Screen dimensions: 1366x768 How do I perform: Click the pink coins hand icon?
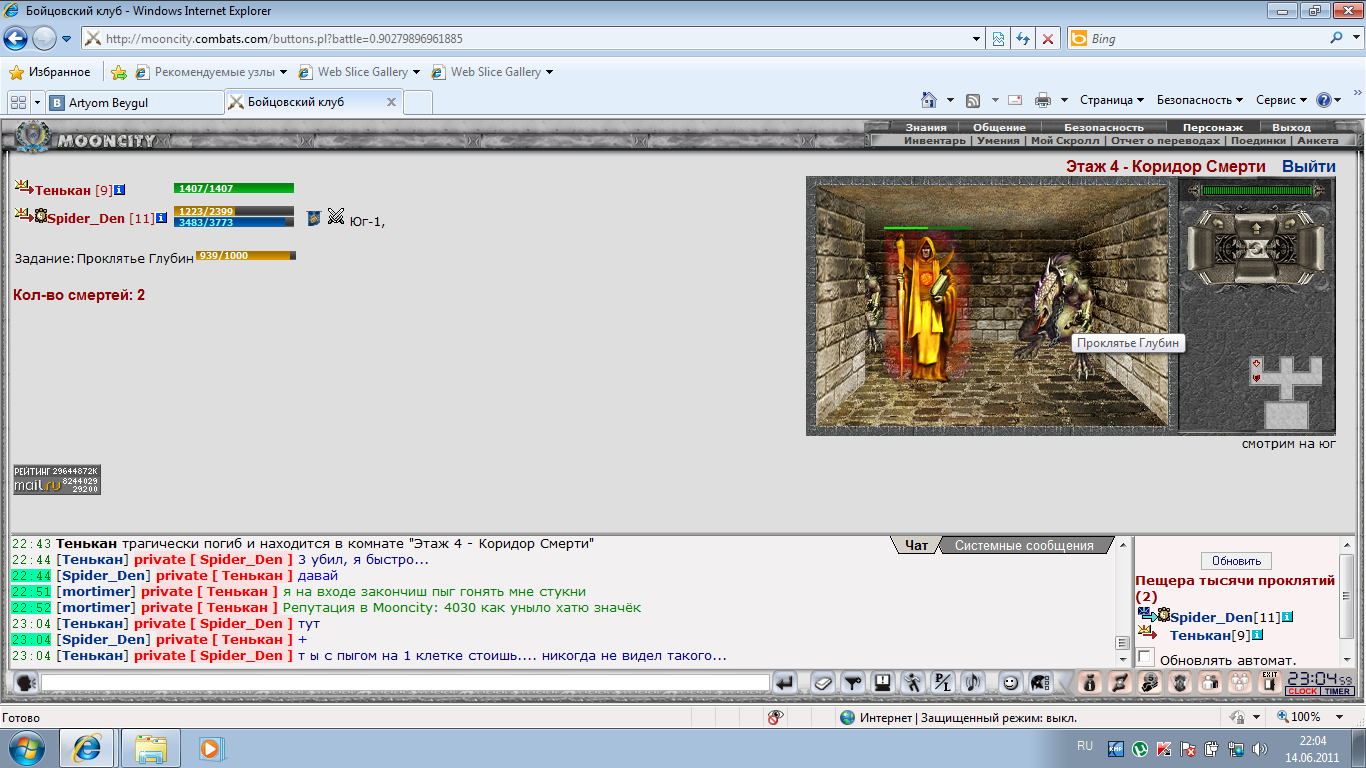[x=1151, y=683]
